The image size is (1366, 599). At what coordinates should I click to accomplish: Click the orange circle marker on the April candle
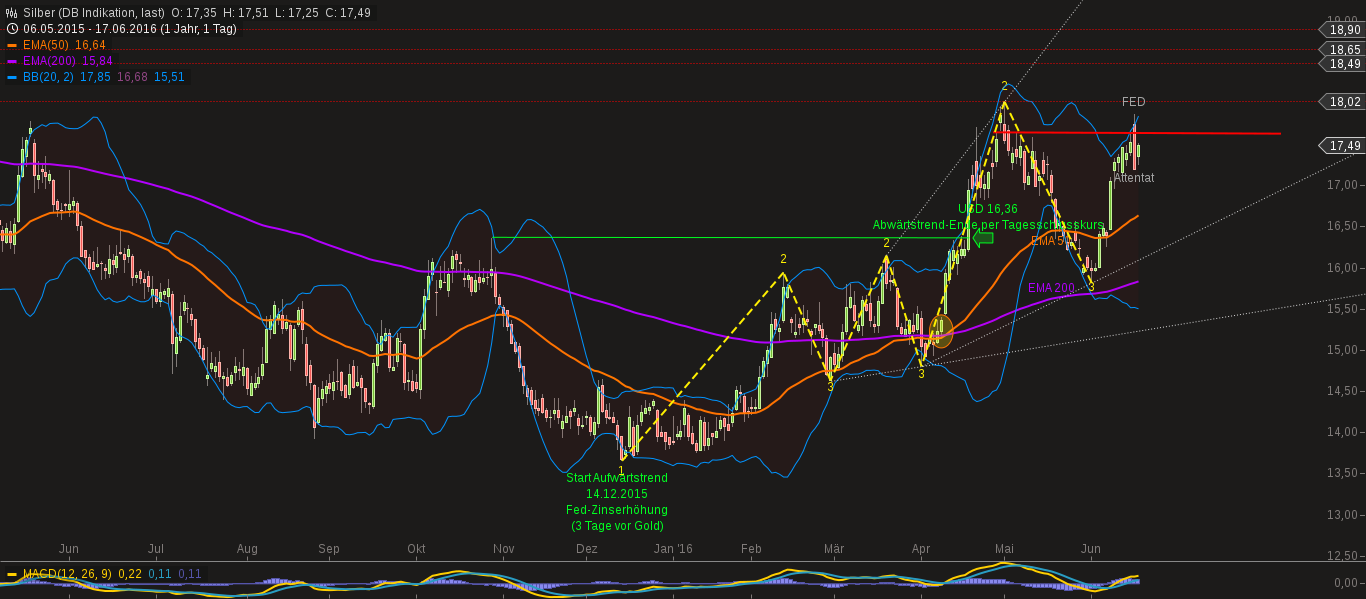coord(940,331)
